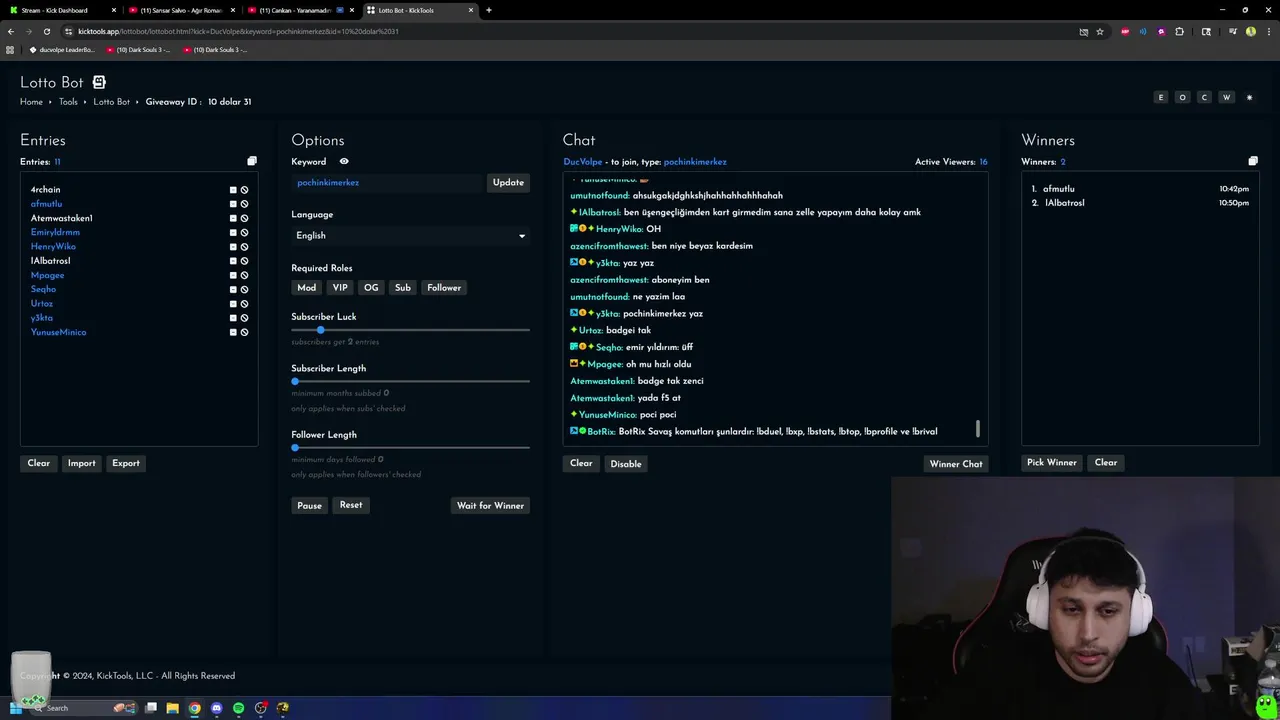Toggle checkbox for entry IAlbatrosI
The height and width of the screenshot is (720, 1280).
click(233, 261)
